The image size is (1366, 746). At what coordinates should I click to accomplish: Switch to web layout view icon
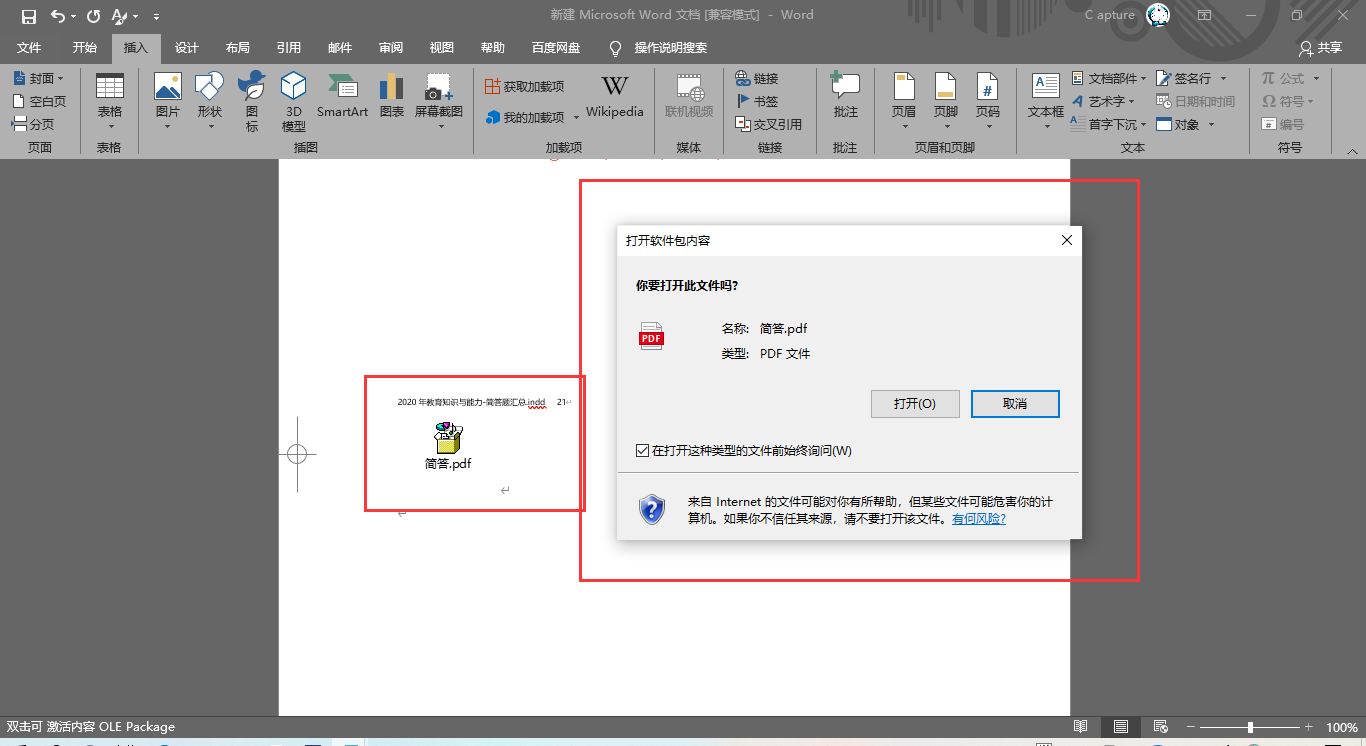coord(1161,727)
